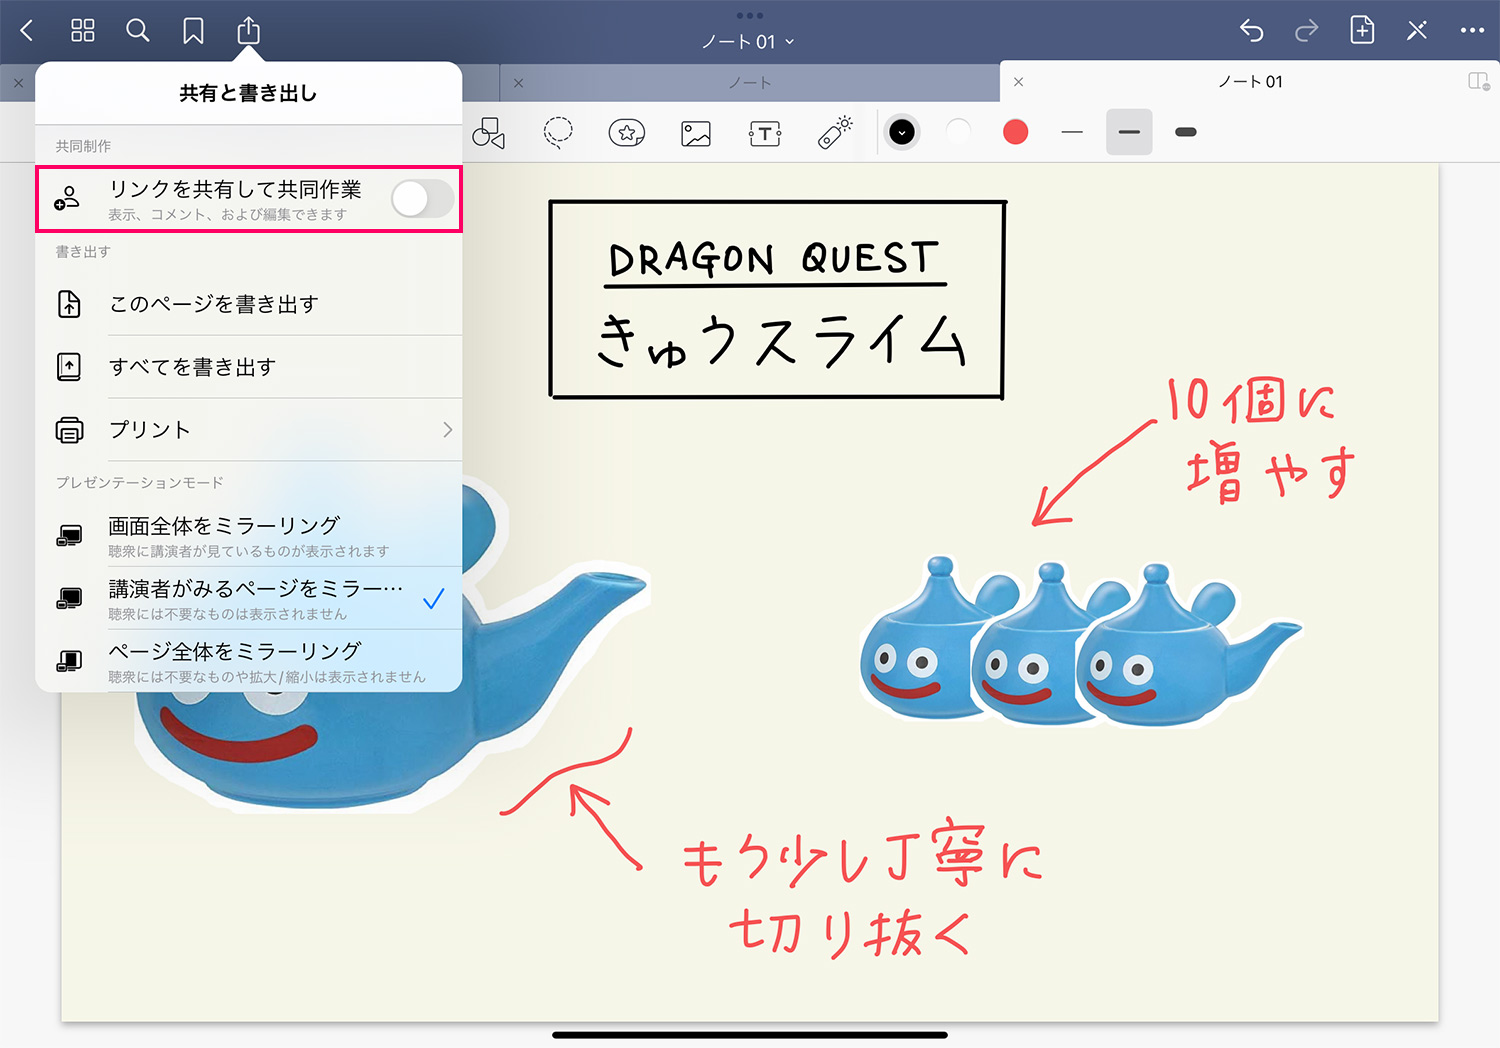Viewport: 1500px width, 1048px height.
Task: Export this page (このページを書き出す)
Action: 248,304
